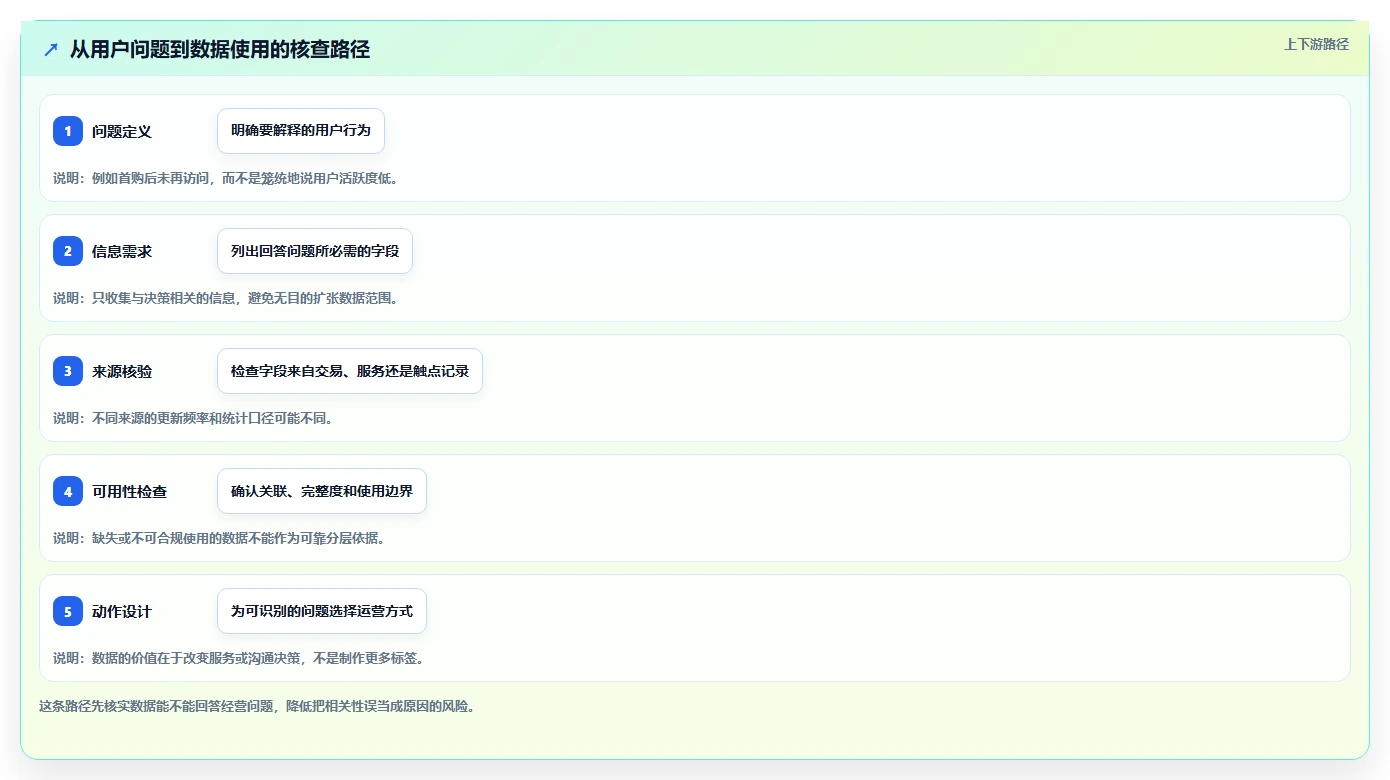Select the 为可识别的问题选择运营方式 chip
The width and height of the screenshot is (1390, 780).
pyautogui.click(x=322, y=611)
